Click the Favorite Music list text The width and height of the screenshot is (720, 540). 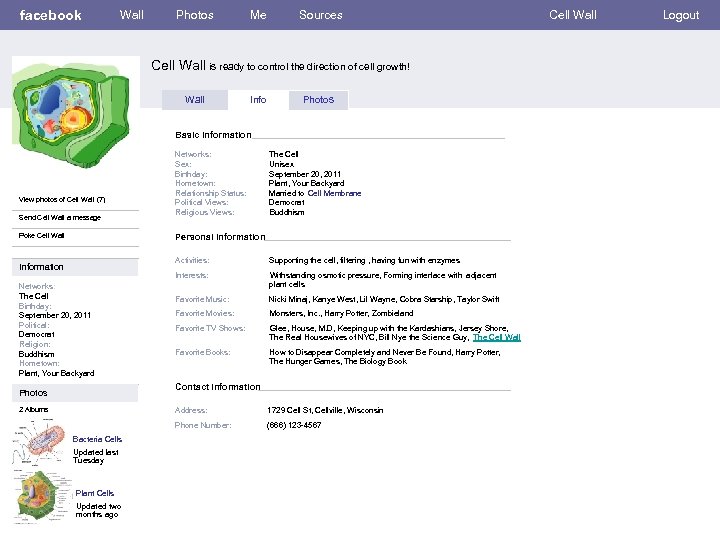click(x=384, y=299)
